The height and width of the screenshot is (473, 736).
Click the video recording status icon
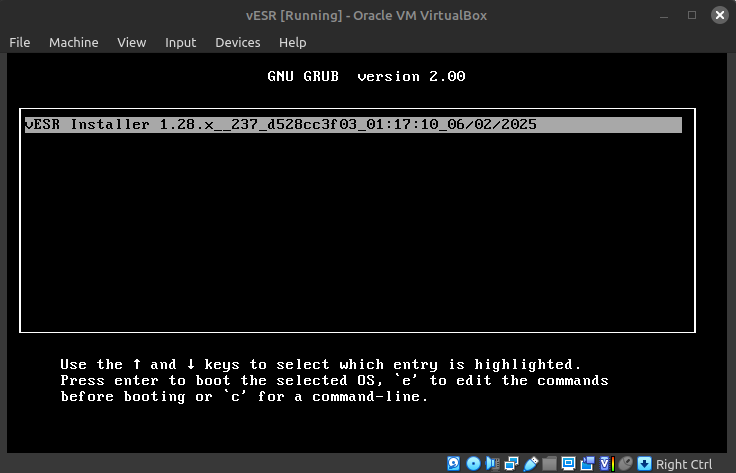[x=588, y=464]
